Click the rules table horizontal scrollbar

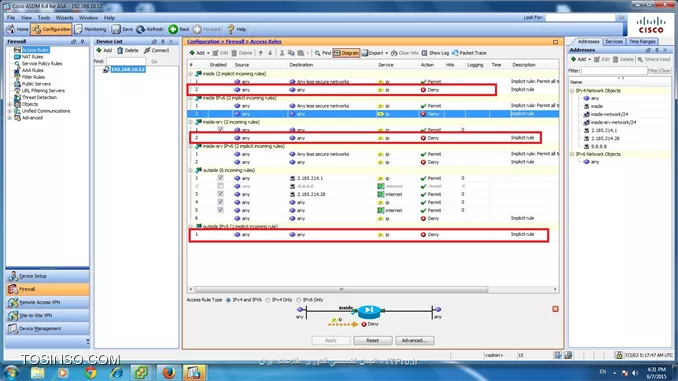[341, 289]
